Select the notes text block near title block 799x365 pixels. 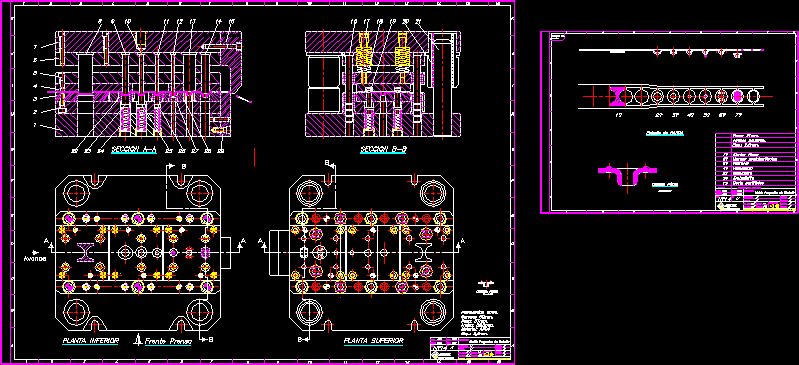click(478, 320)
